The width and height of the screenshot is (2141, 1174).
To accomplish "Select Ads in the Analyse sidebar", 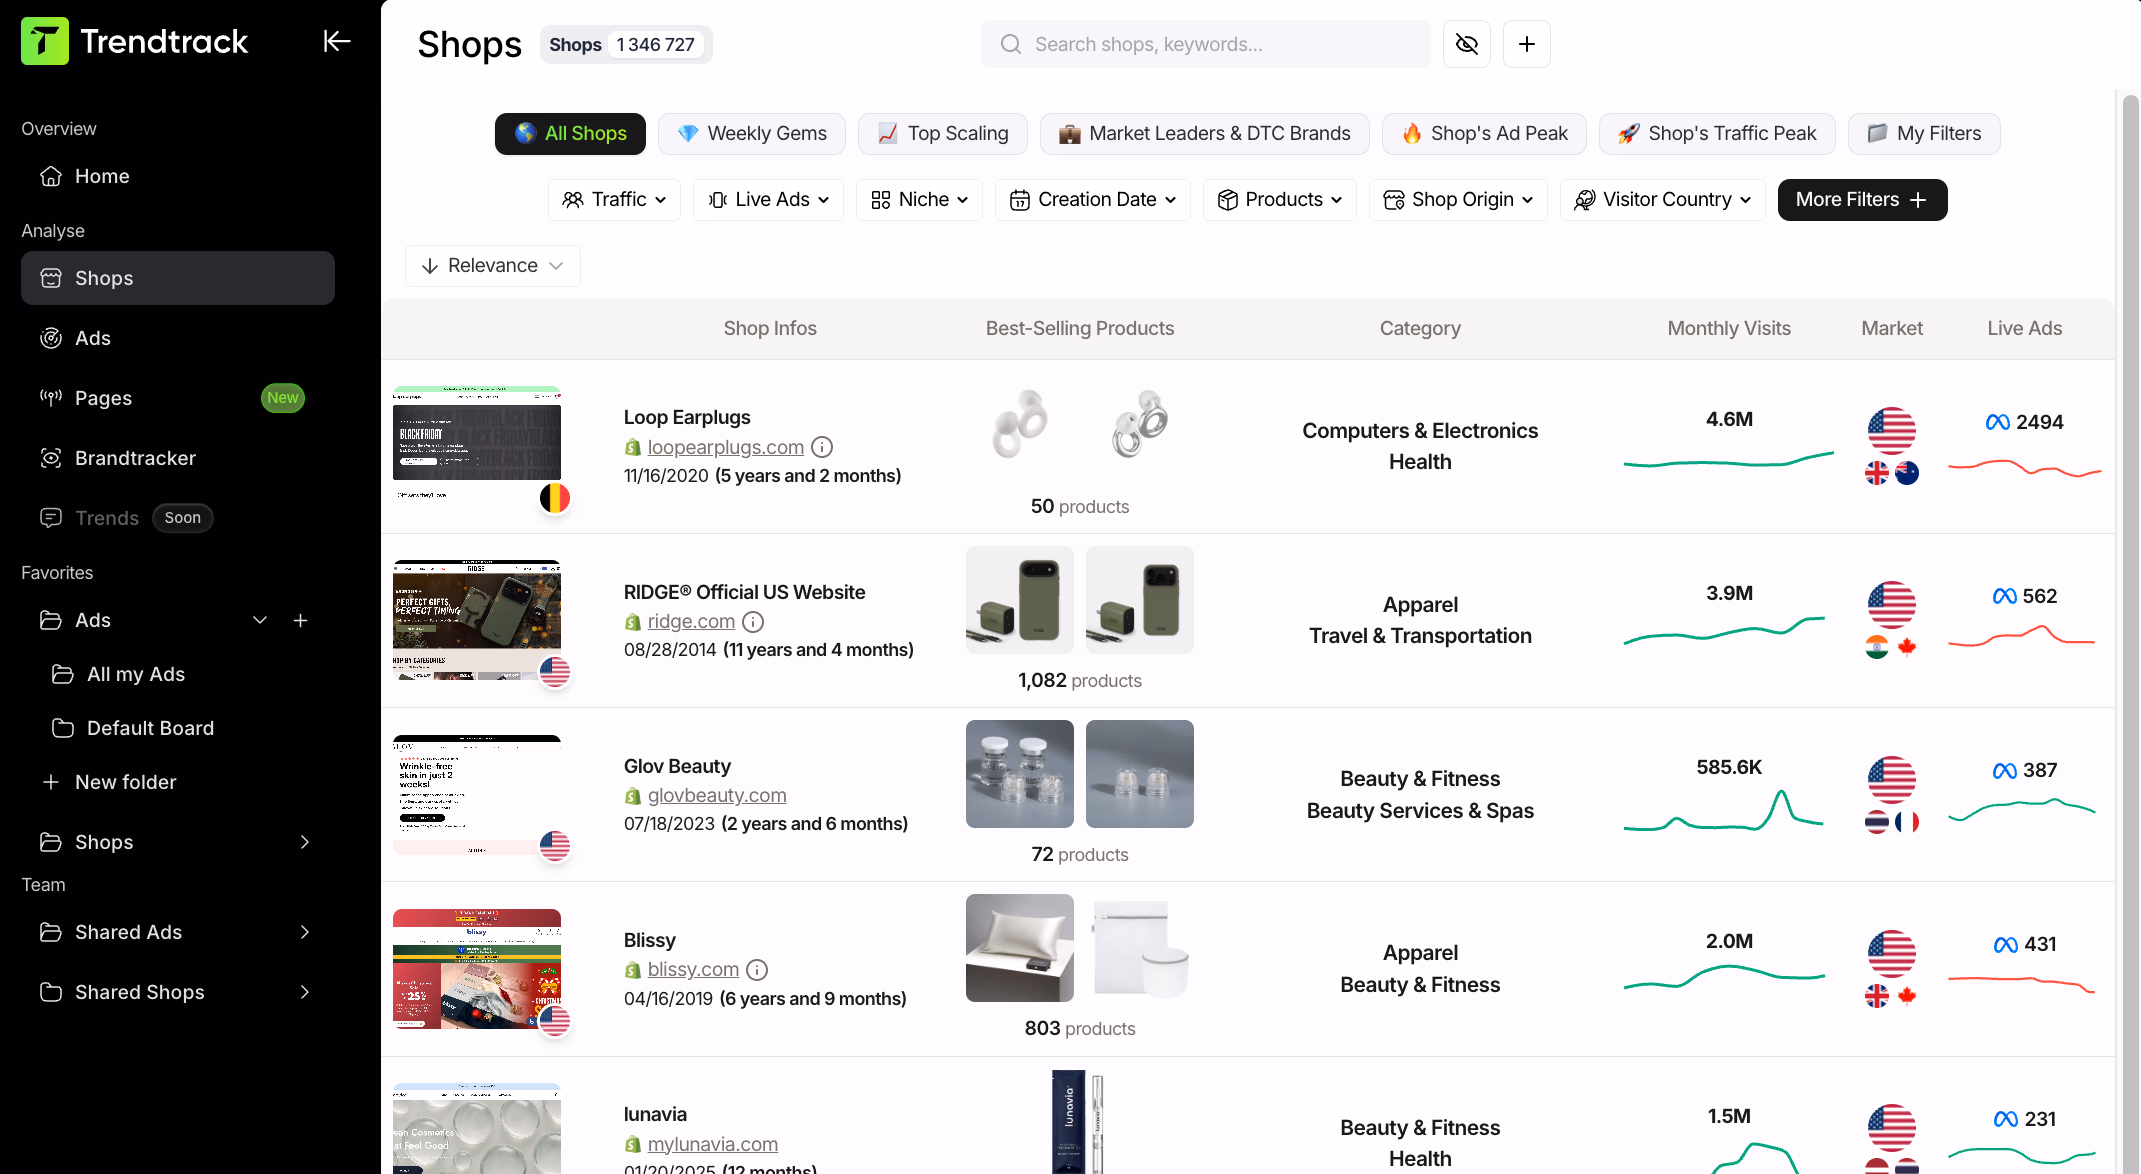I will [92, 338].
